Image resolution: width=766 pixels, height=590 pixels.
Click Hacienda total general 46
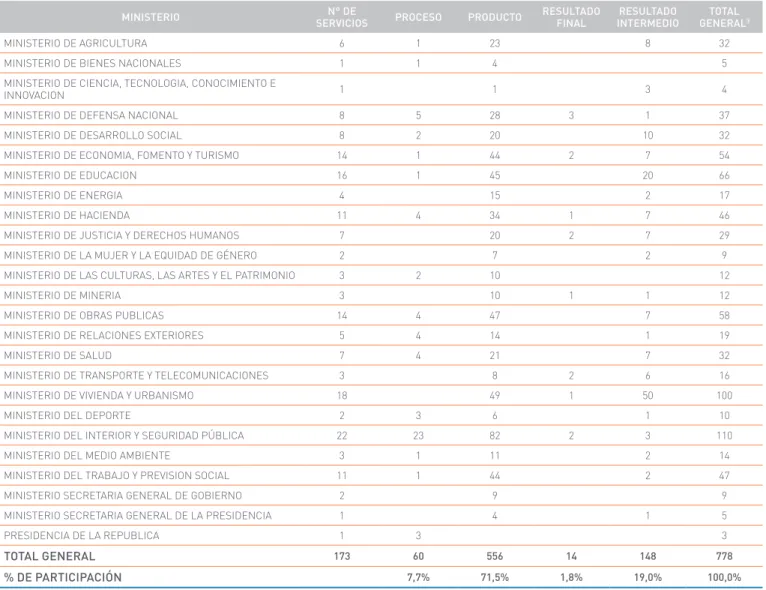(x=724, y=215)
